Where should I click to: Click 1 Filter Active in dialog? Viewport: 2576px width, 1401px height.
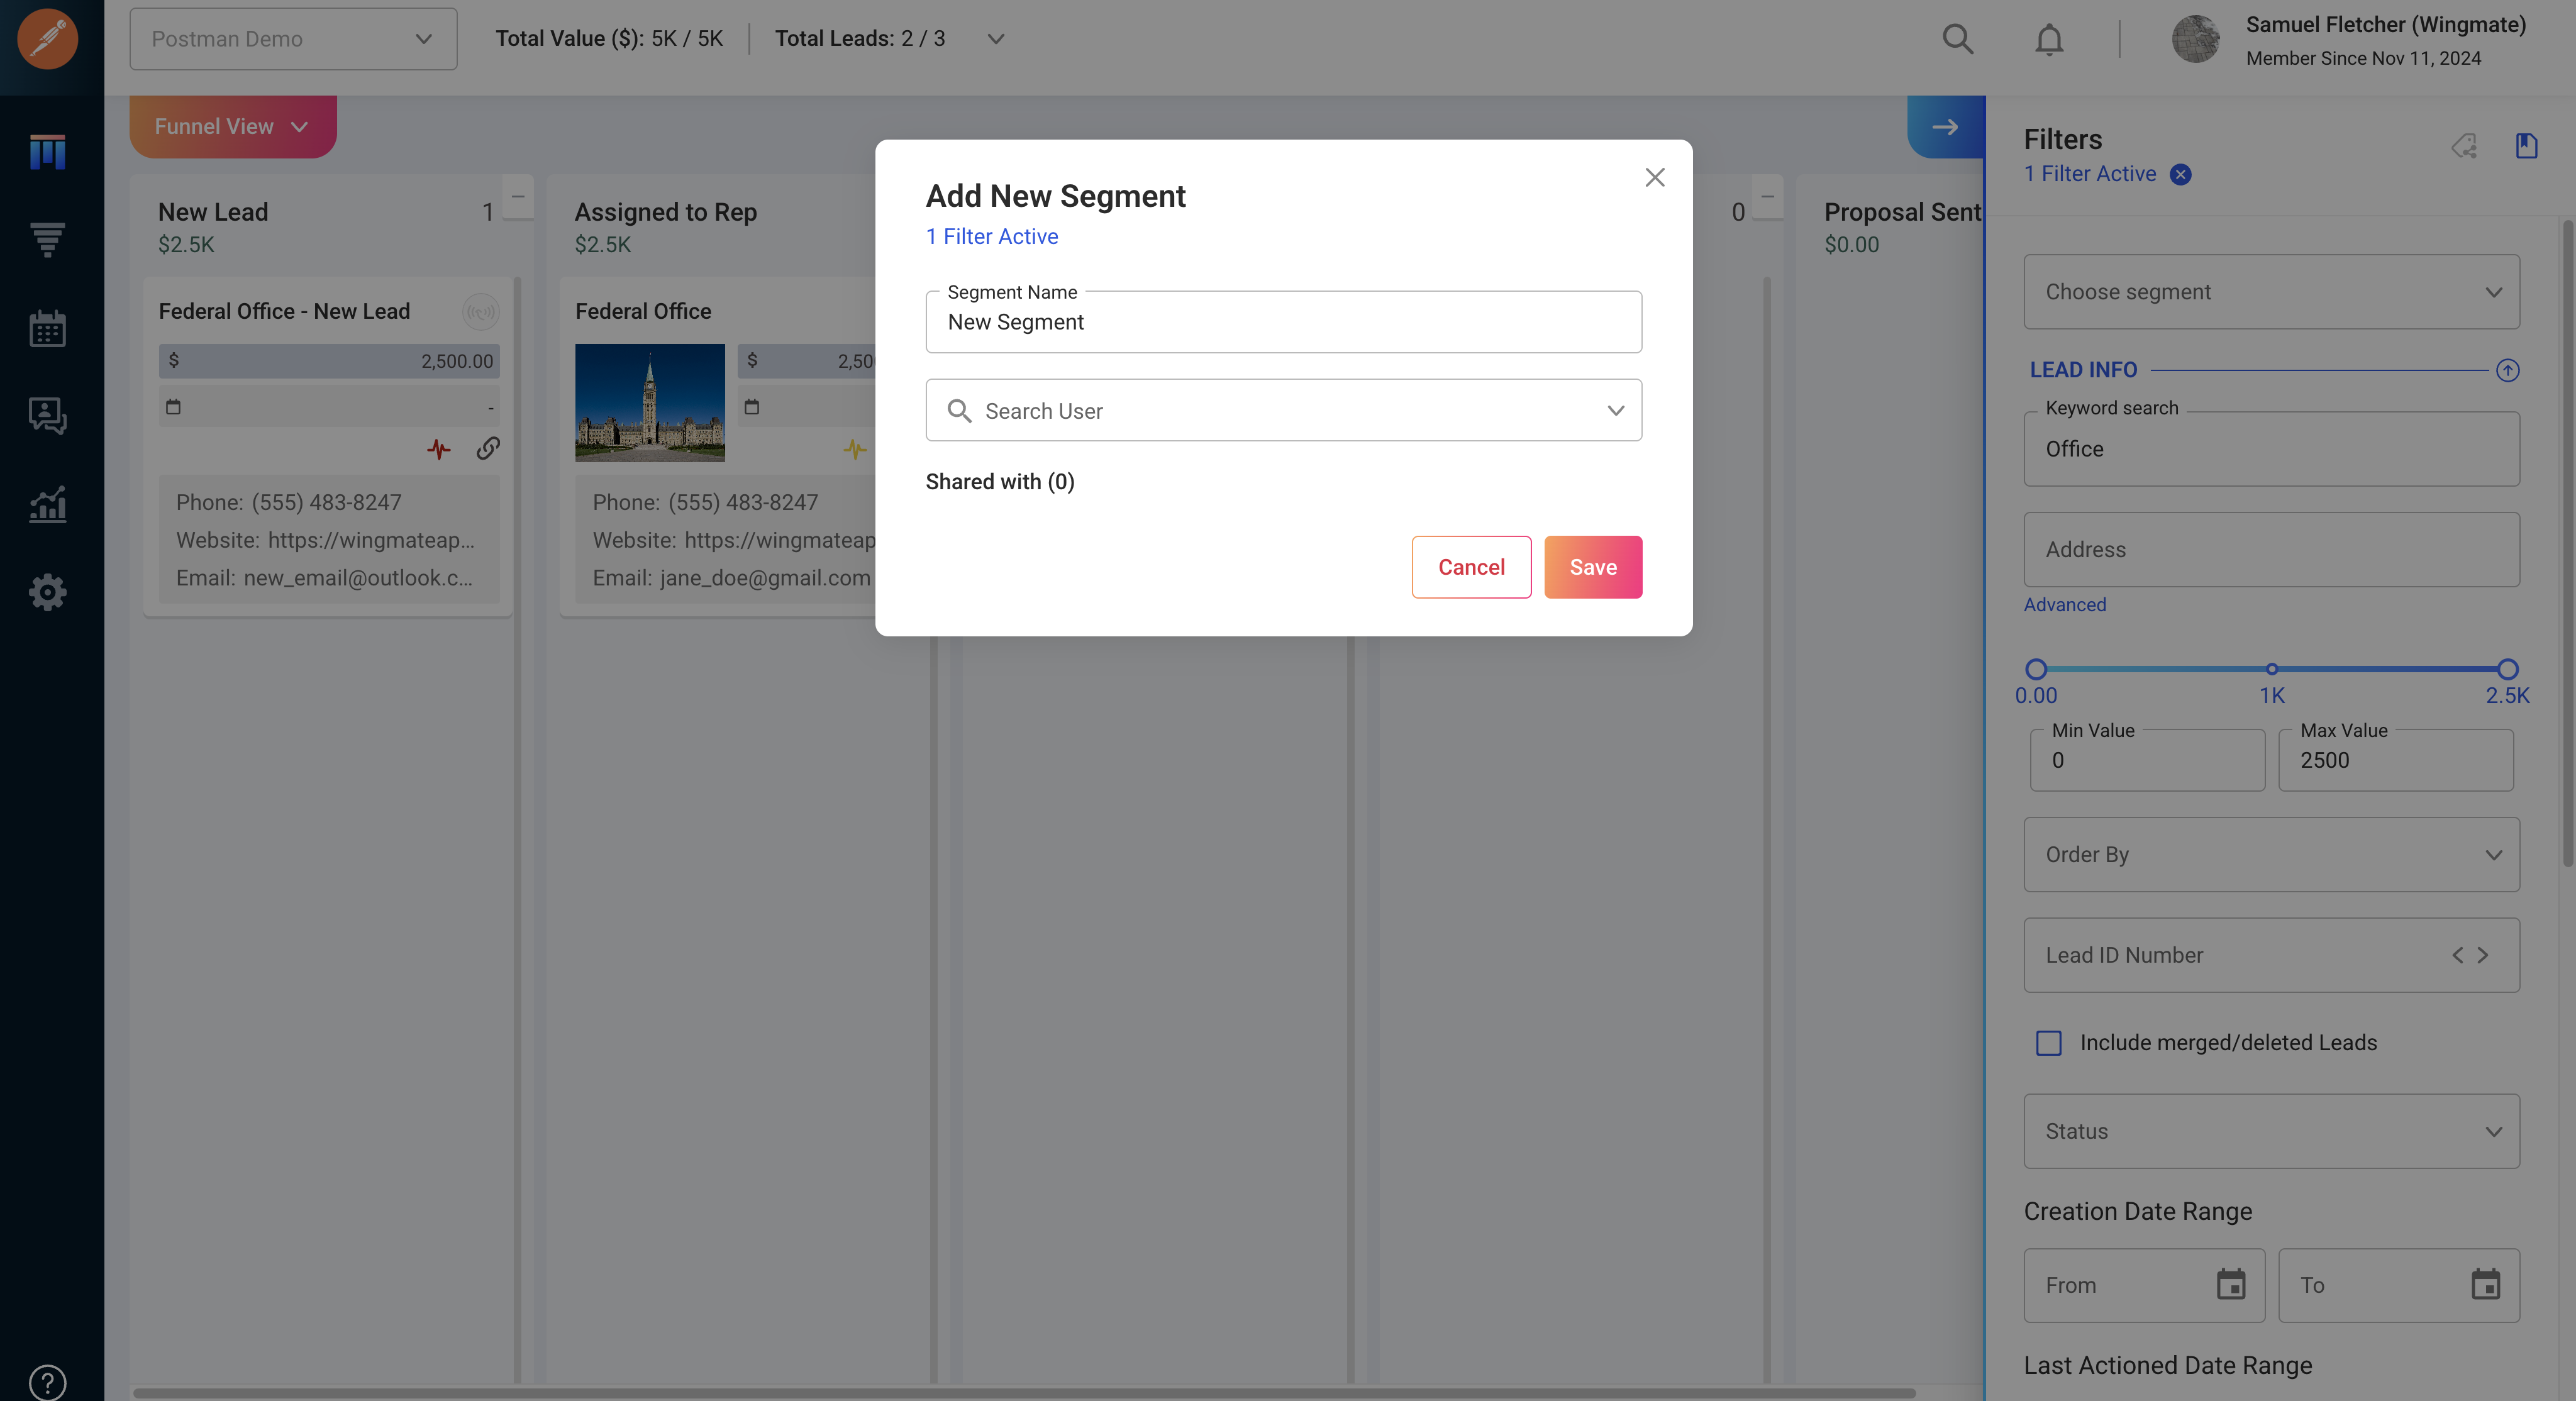point(991,237)
